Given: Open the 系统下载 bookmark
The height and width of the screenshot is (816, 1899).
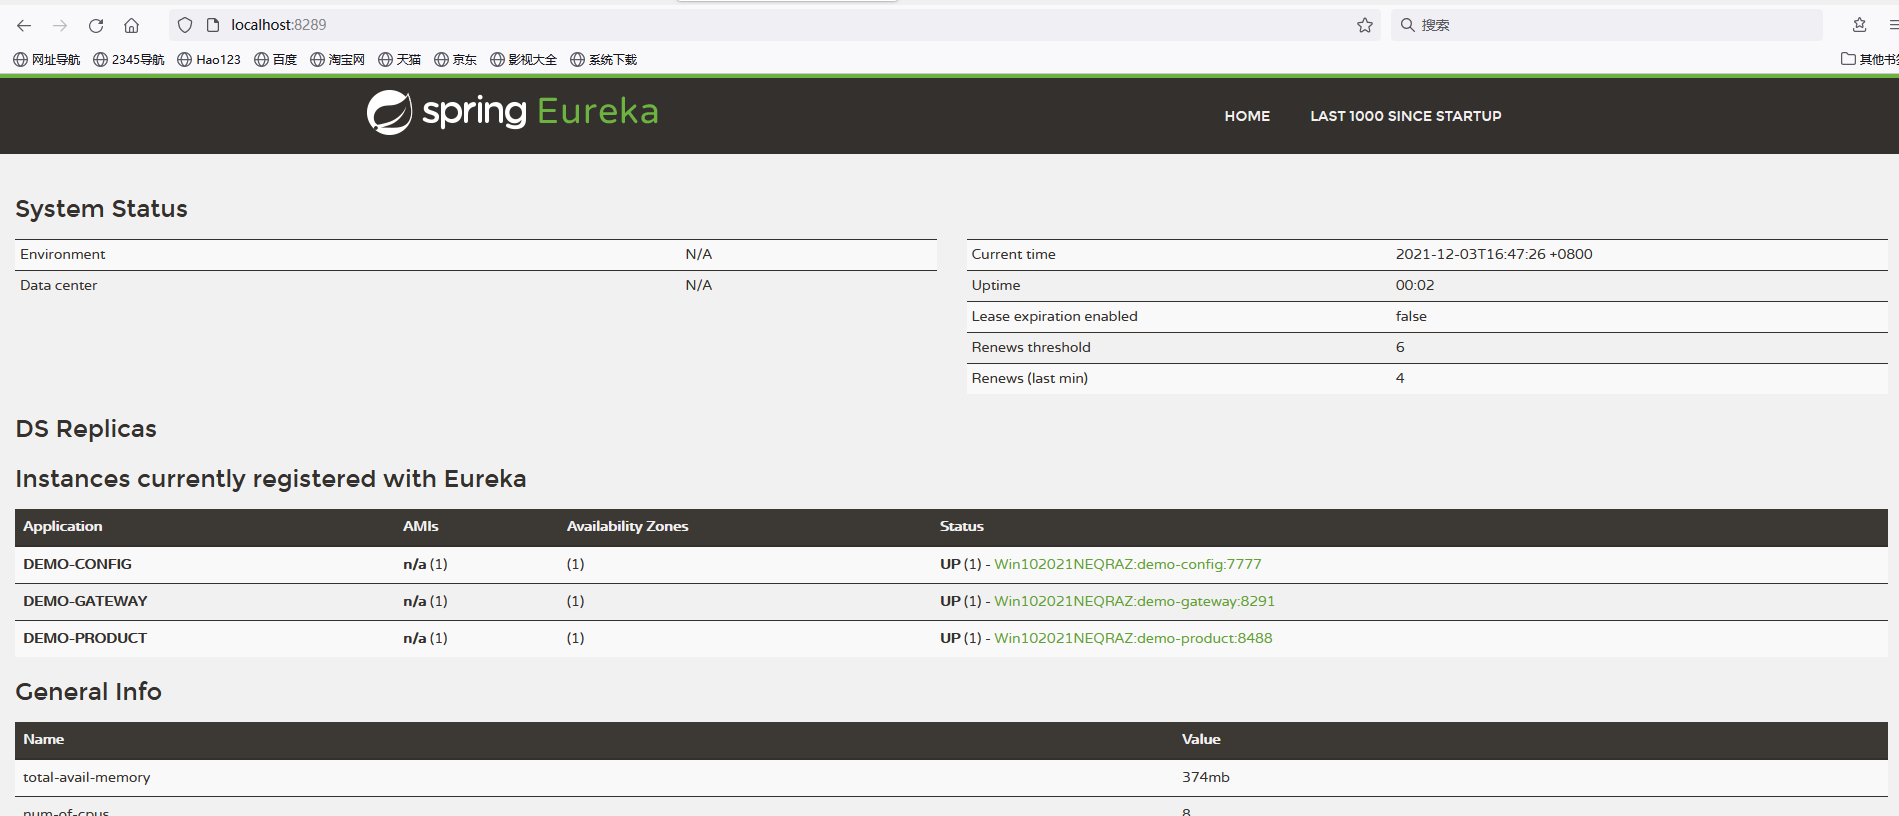Looking at the screenshot, I should tap(604, 60).
